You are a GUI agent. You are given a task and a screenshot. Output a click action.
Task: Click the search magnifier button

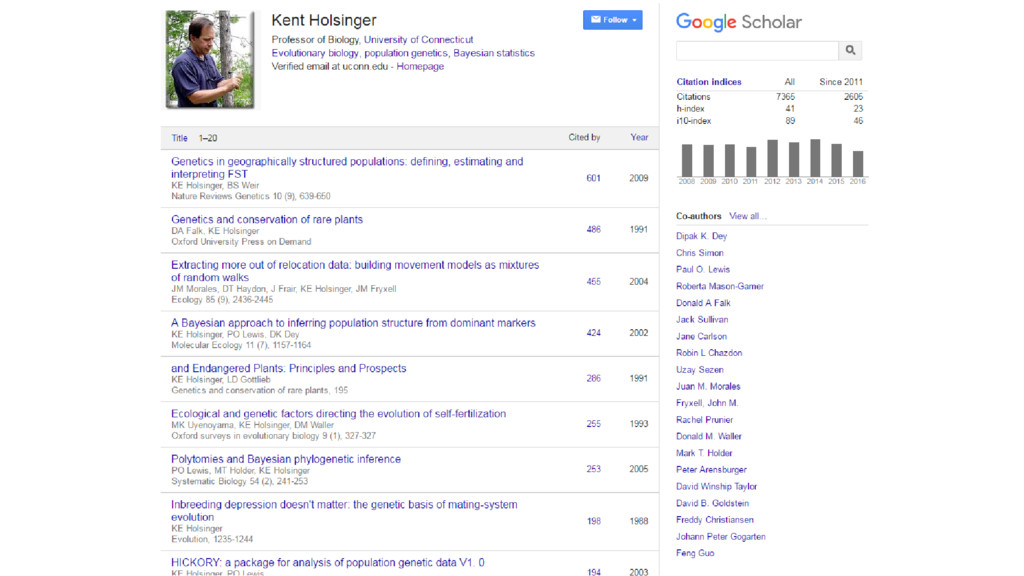[x=850, y=50]
